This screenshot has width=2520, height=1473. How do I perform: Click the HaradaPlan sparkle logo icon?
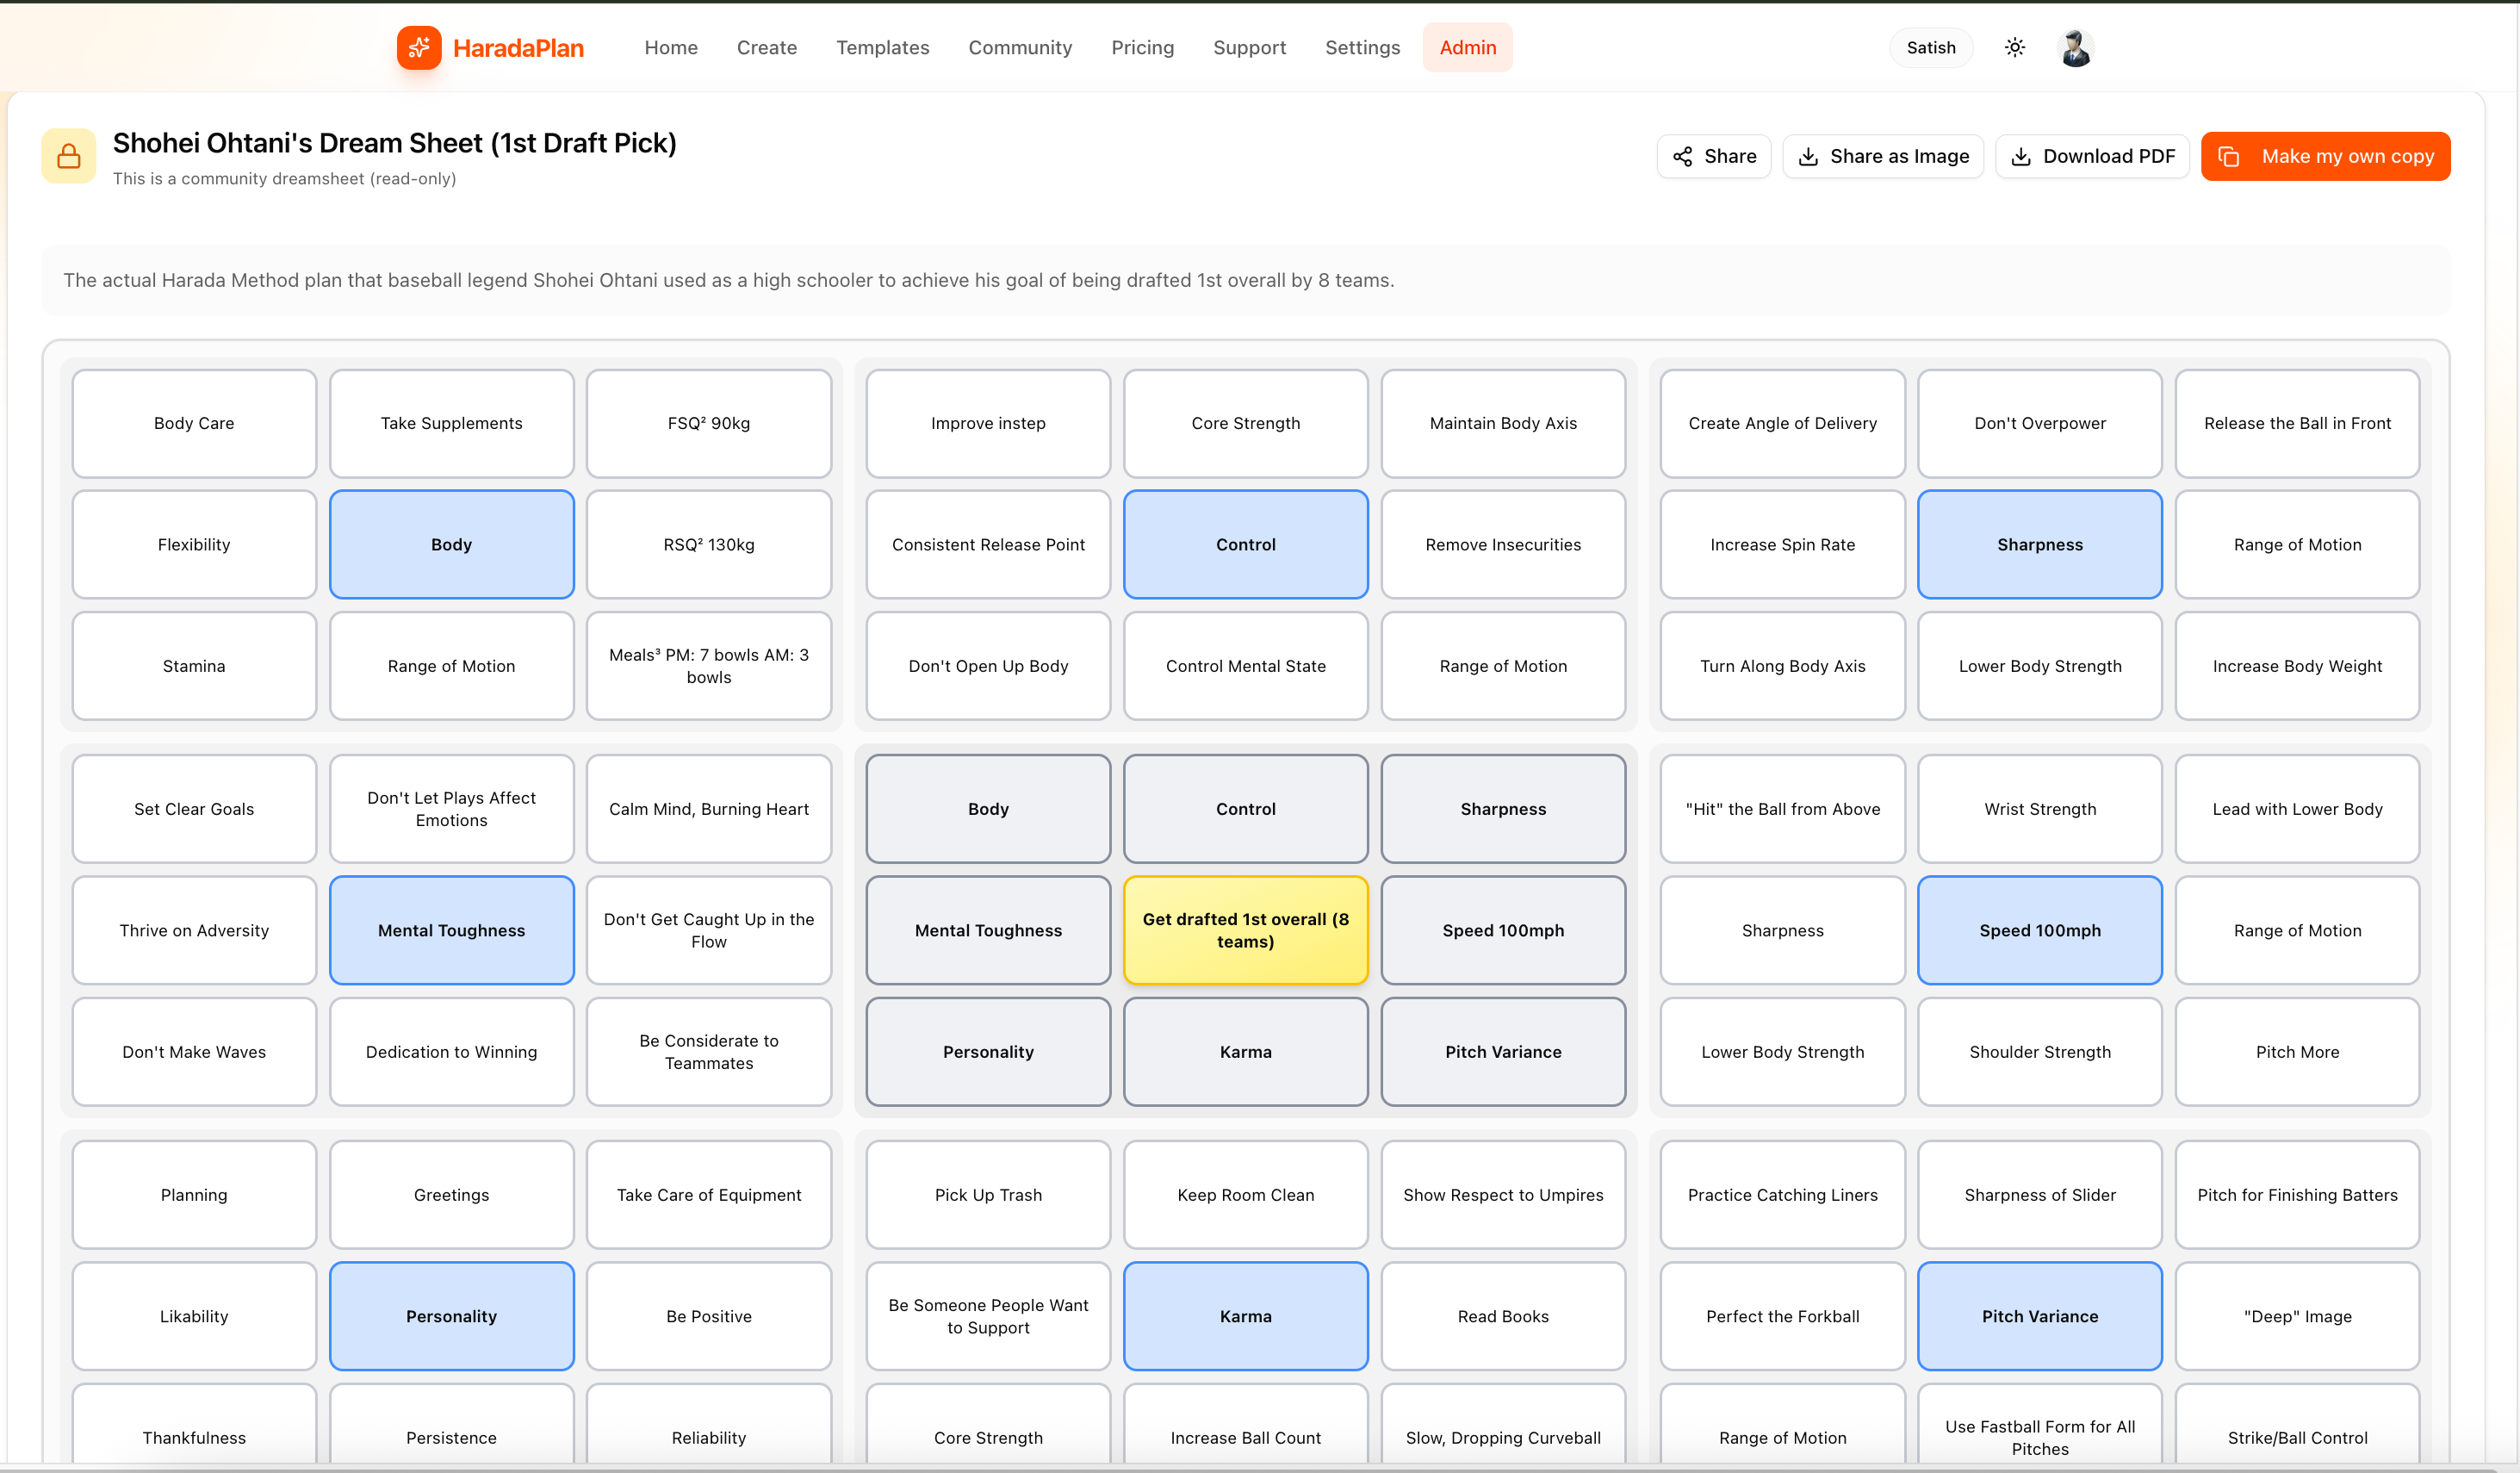pyautogui.click(x=420, y=47)
